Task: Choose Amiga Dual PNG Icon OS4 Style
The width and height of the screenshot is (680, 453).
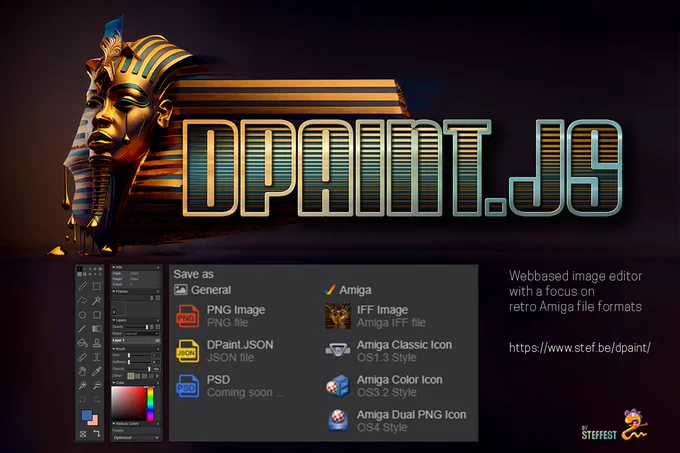Action: coord(396,420)
